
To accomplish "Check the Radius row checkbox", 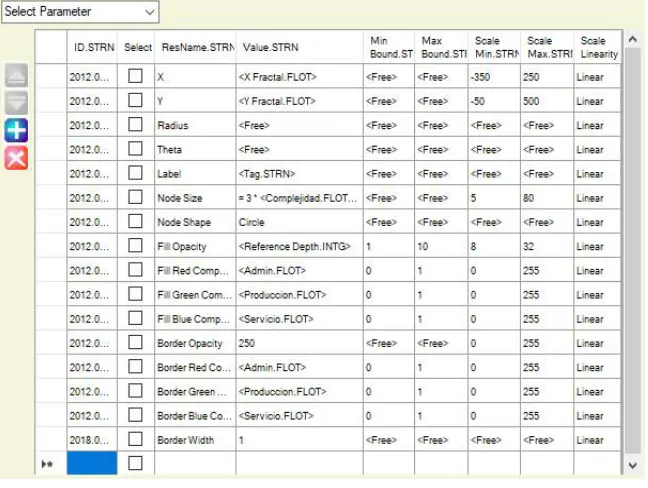I will 135,124.
